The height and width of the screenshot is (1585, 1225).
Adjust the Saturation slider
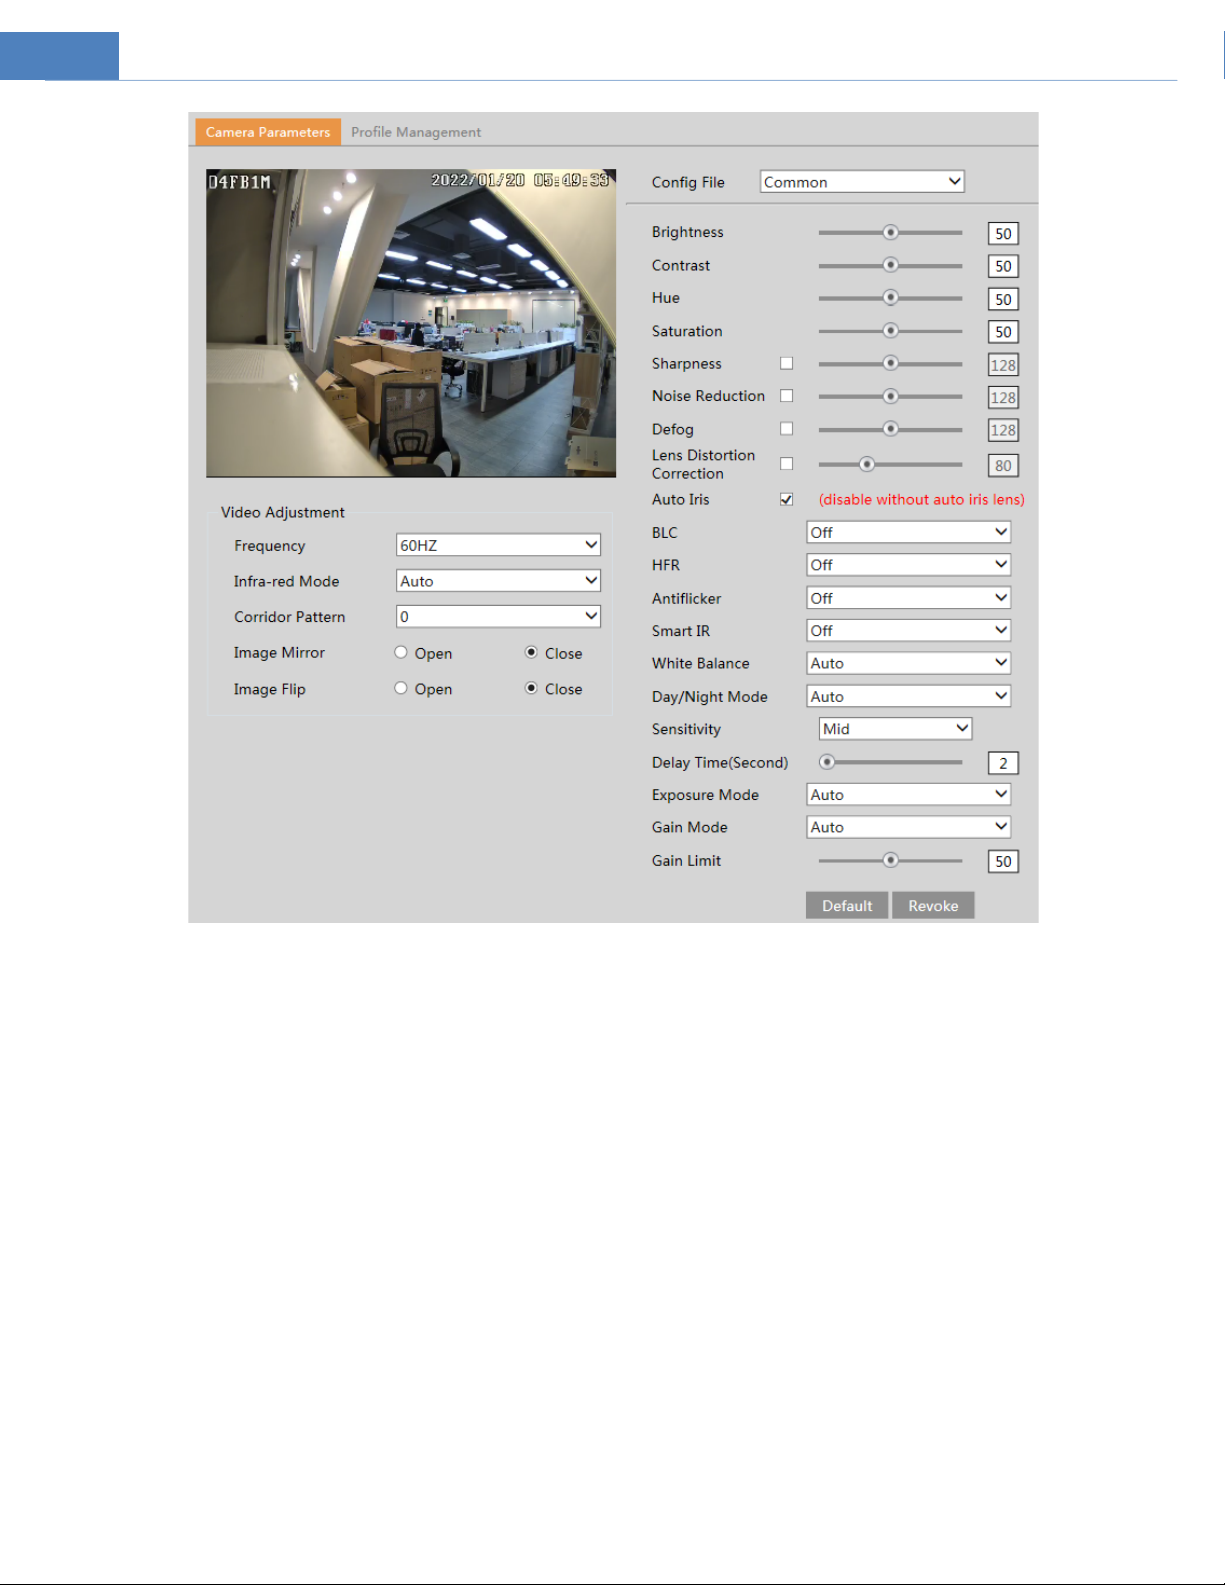click(x=890, y=331)
